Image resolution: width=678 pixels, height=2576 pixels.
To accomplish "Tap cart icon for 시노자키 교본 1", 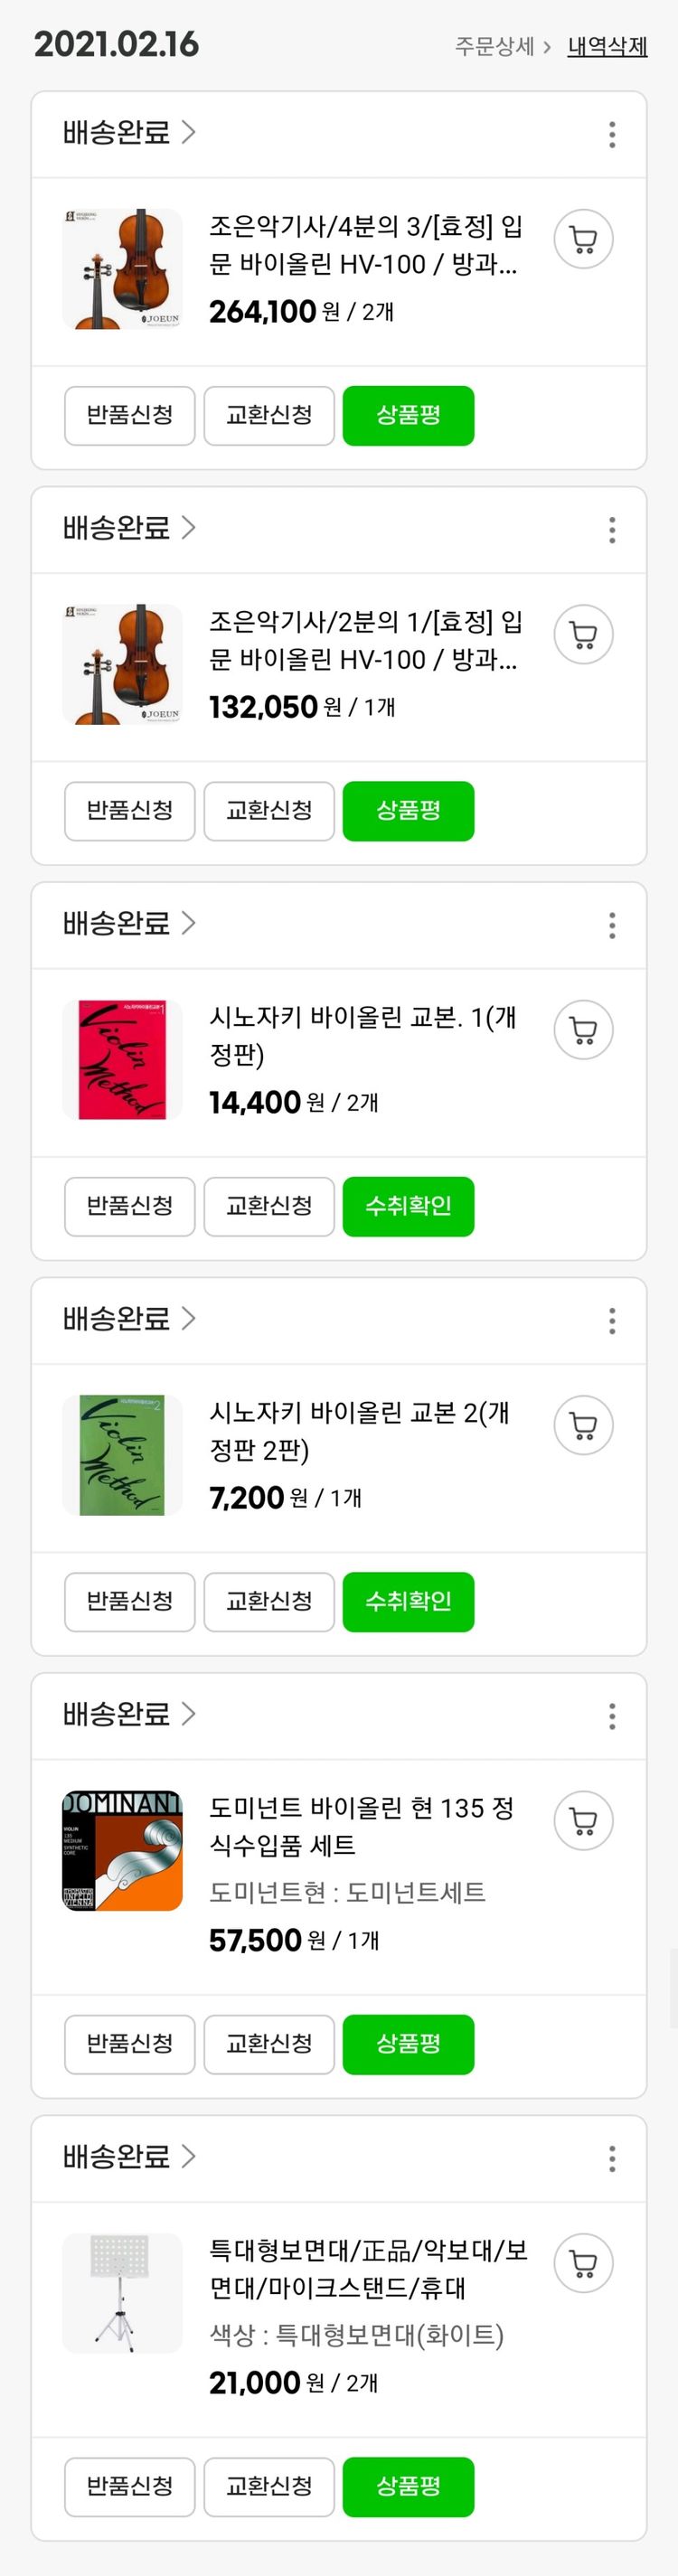I will click(583, 1030).
